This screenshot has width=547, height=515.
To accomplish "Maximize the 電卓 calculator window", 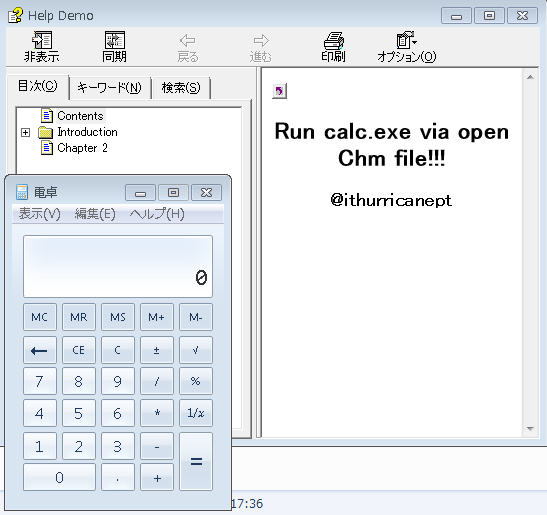I will (x=173, y=193).
